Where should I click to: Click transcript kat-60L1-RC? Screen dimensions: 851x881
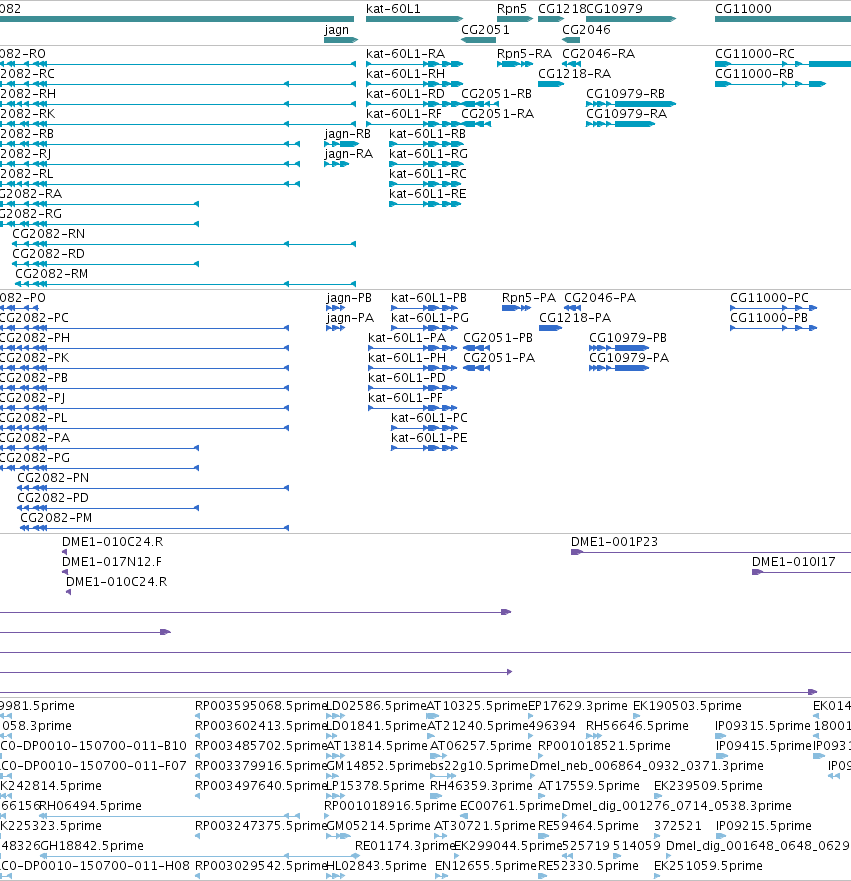click(426, 184)
